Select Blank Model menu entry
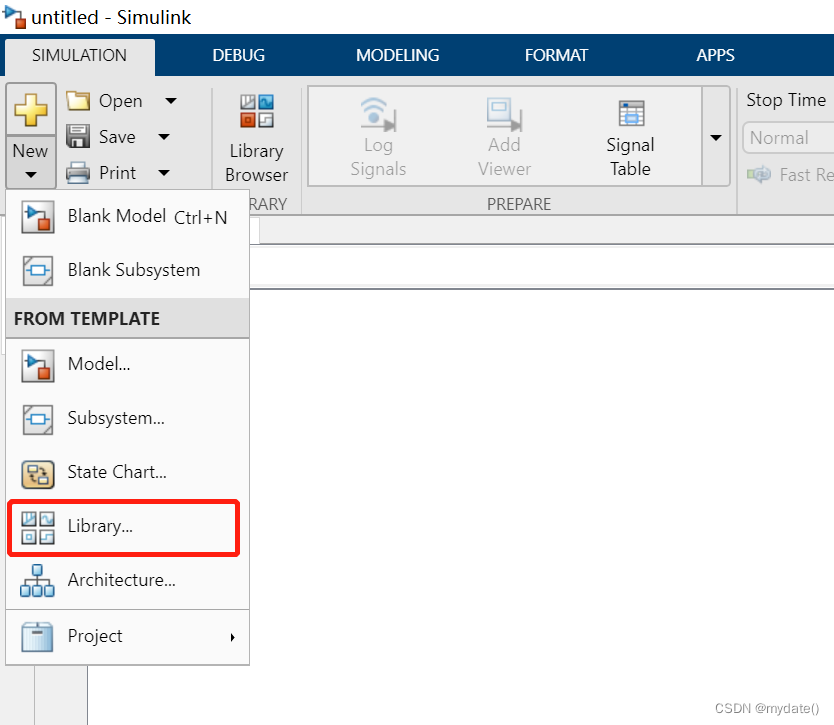This screenshot has width=834, height=725. [128, 216]
